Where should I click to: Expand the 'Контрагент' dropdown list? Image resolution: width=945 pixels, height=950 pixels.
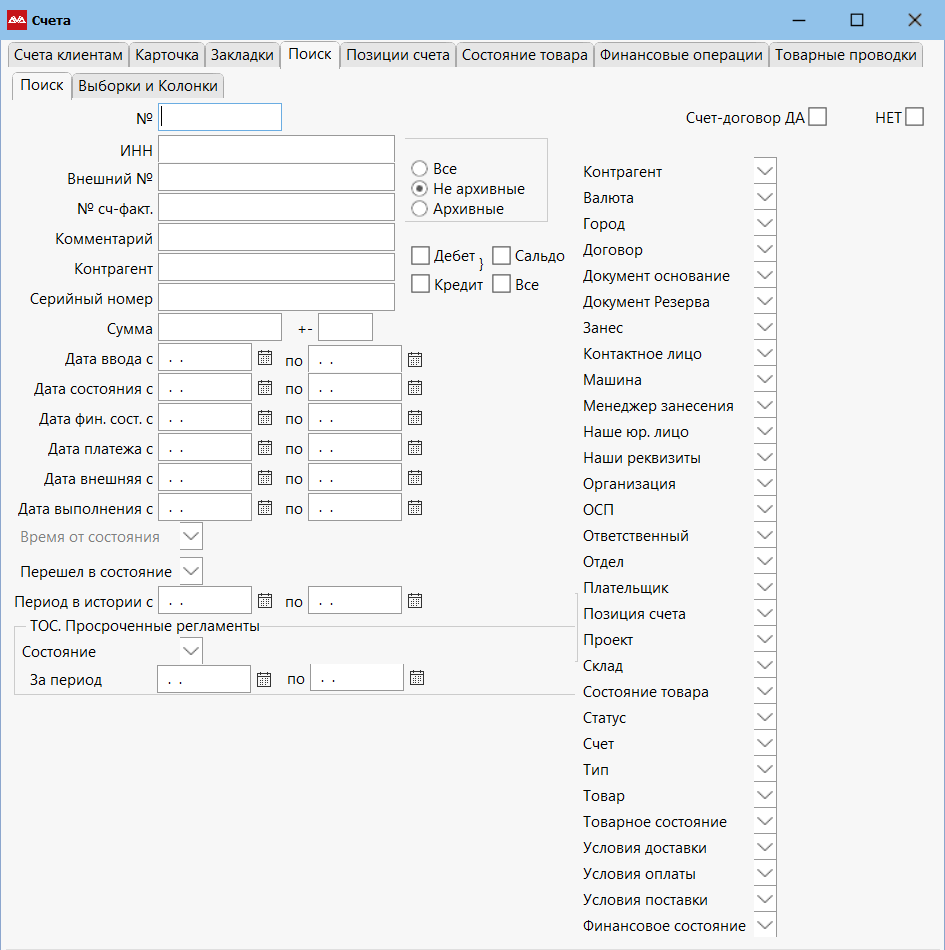tap(765, 172)
